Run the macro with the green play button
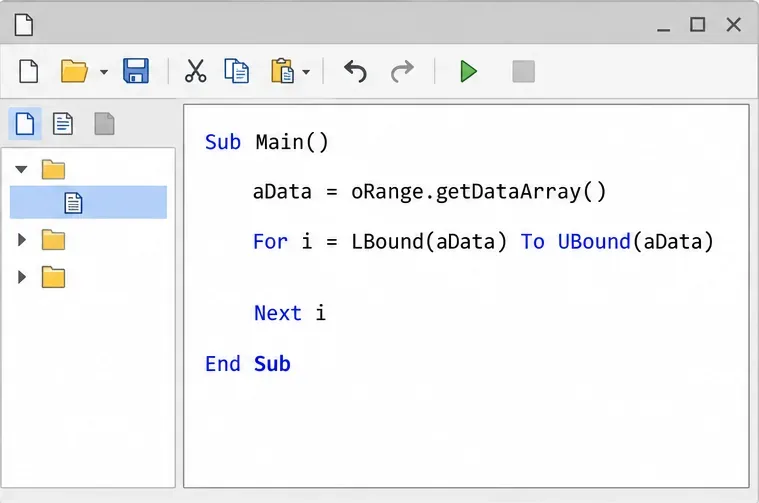The width and height of the screenshot is (759, 503). (x=468, y=72)
